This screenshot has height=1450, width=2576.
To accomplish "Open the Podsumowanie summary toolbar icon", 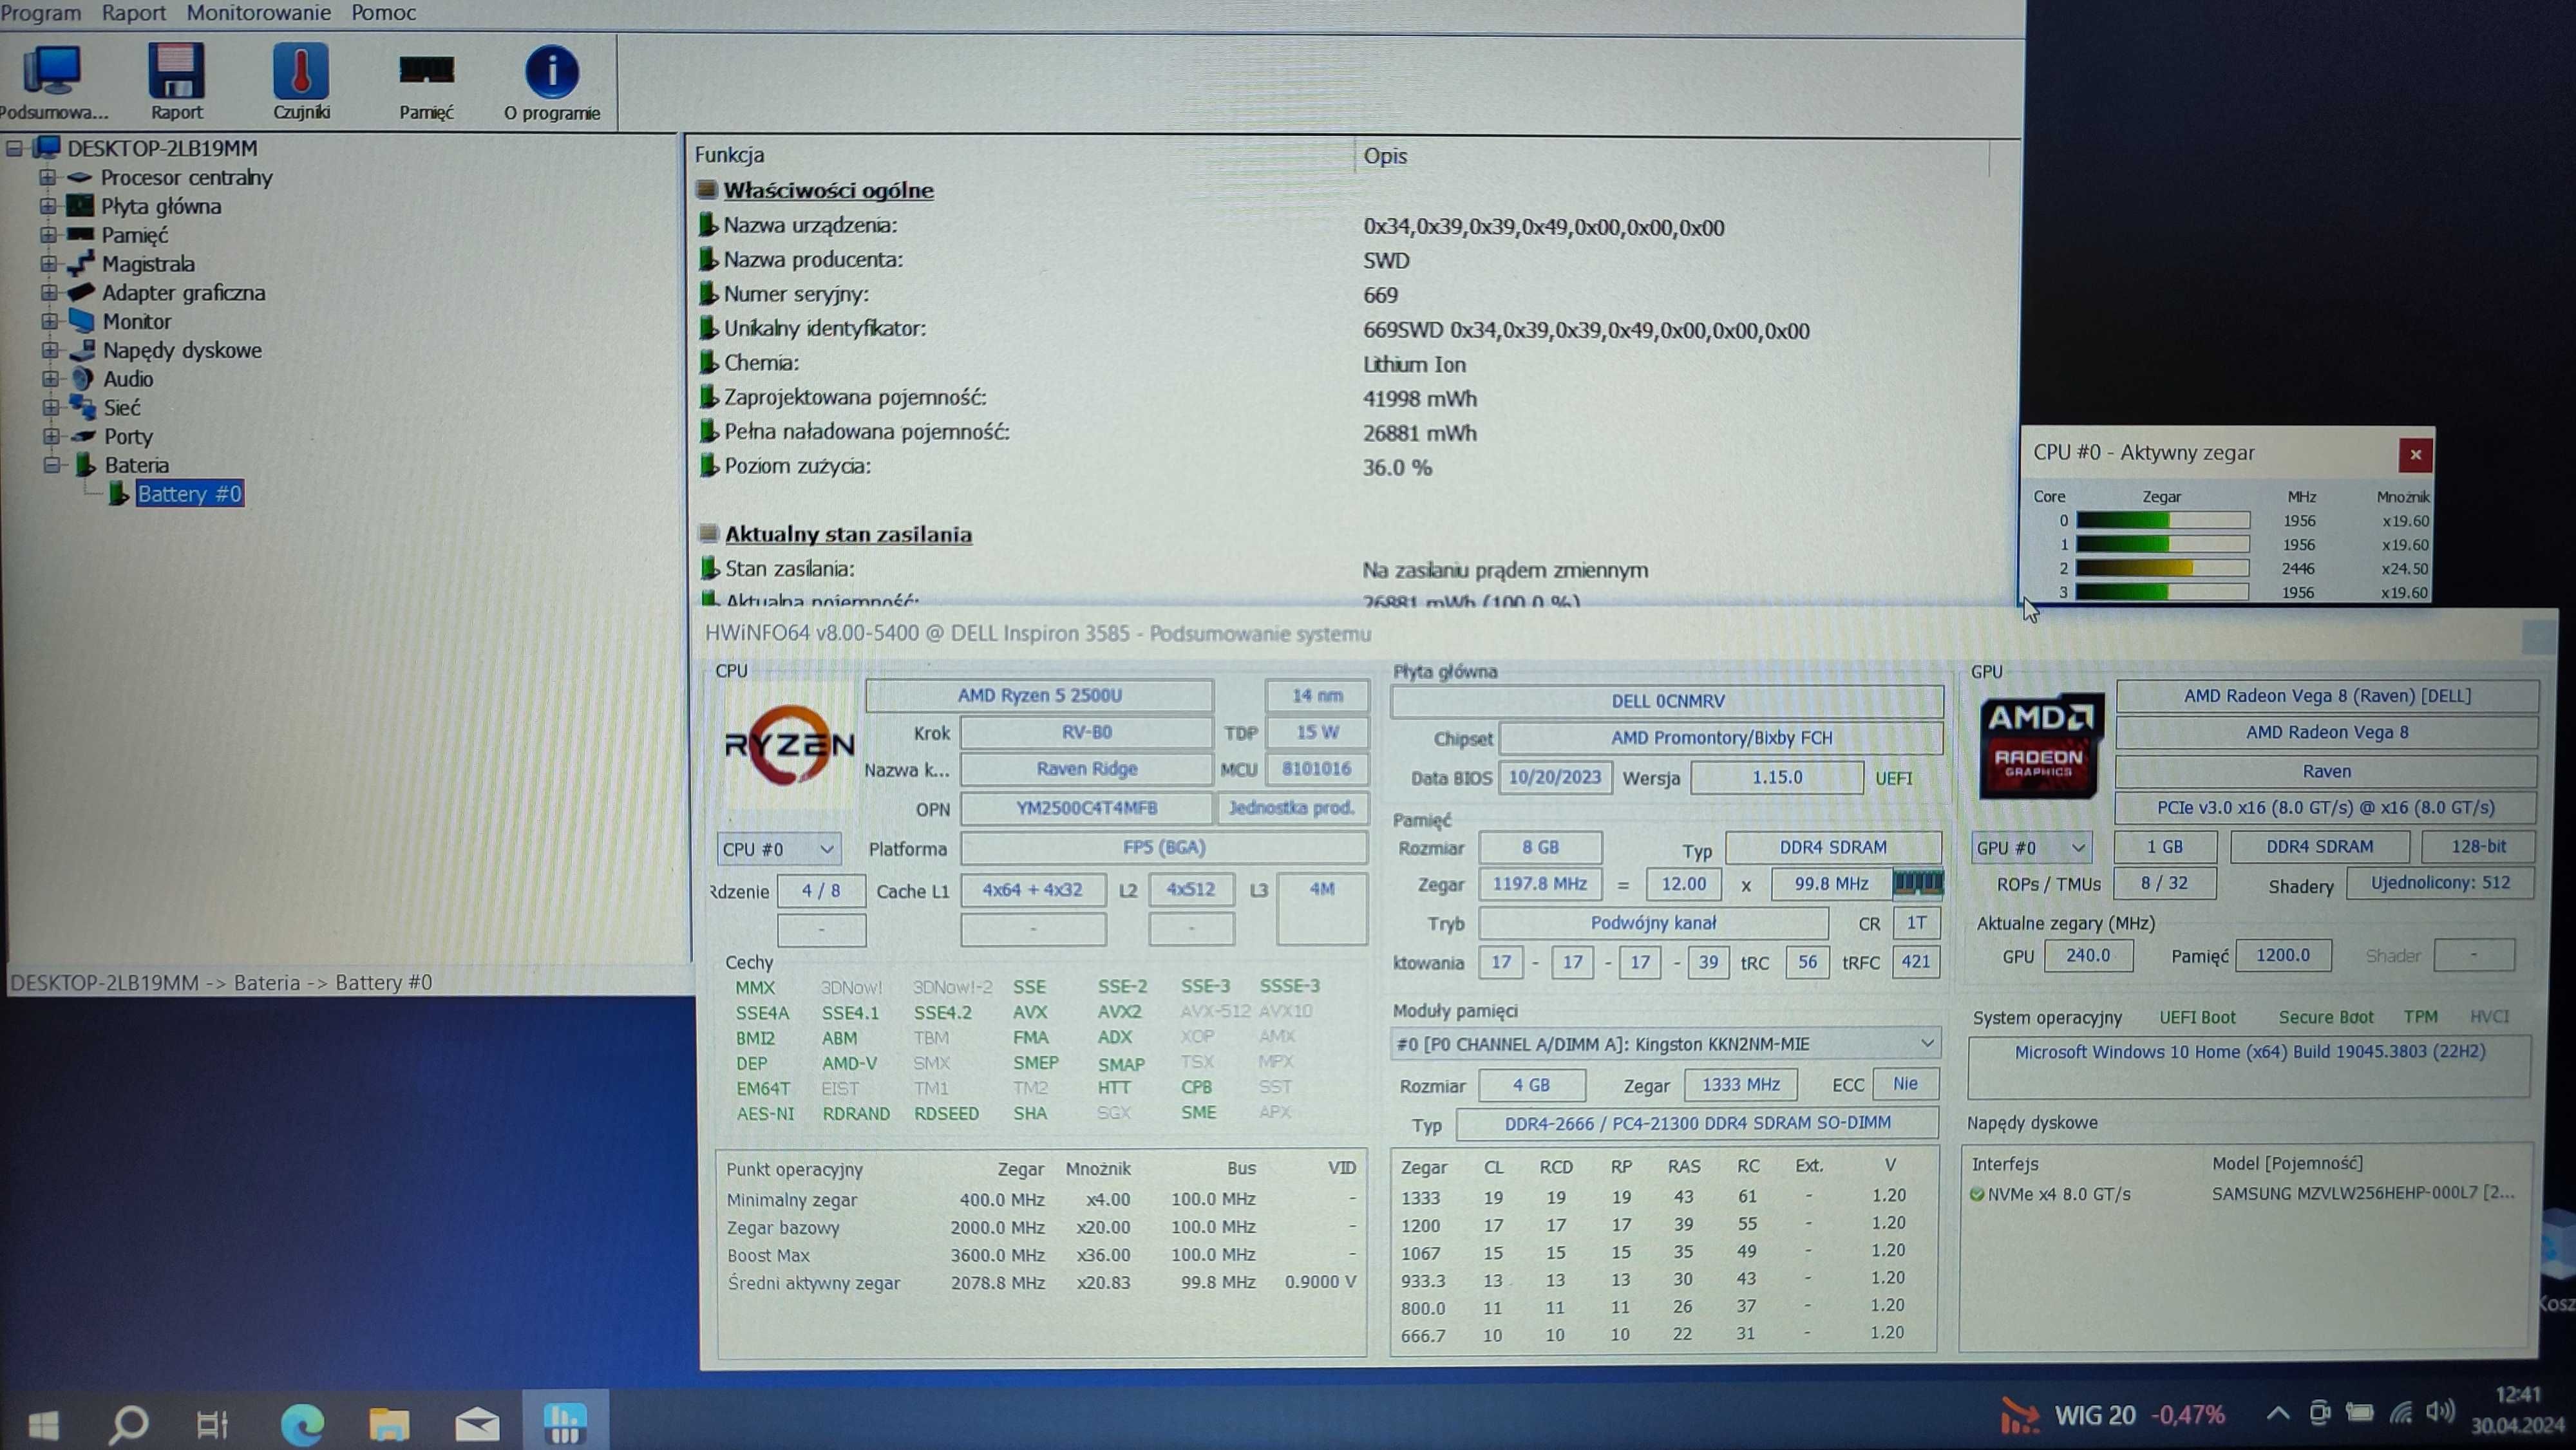I will [52, 72].
